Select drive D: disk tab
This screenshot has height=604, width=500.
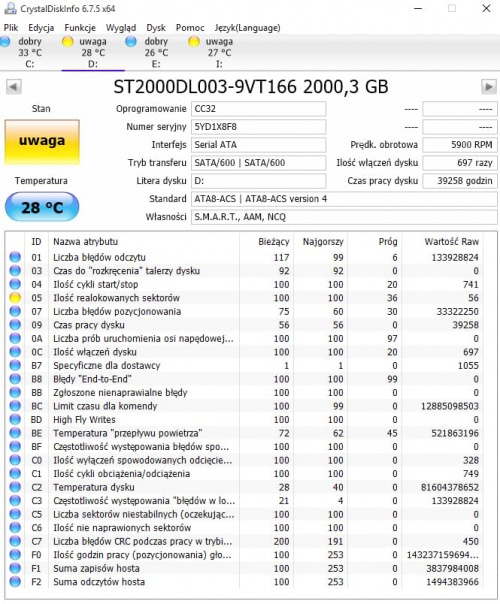[92, 53]
